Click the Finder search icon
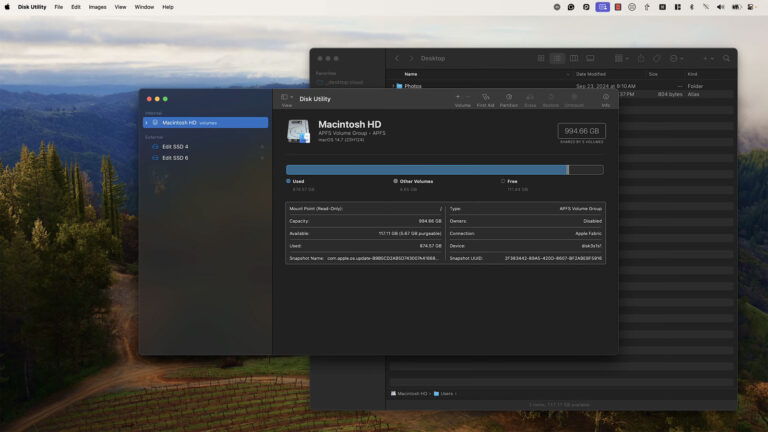Image resolution: width=768 pixels, height=432 pixels. click(726, 58)
